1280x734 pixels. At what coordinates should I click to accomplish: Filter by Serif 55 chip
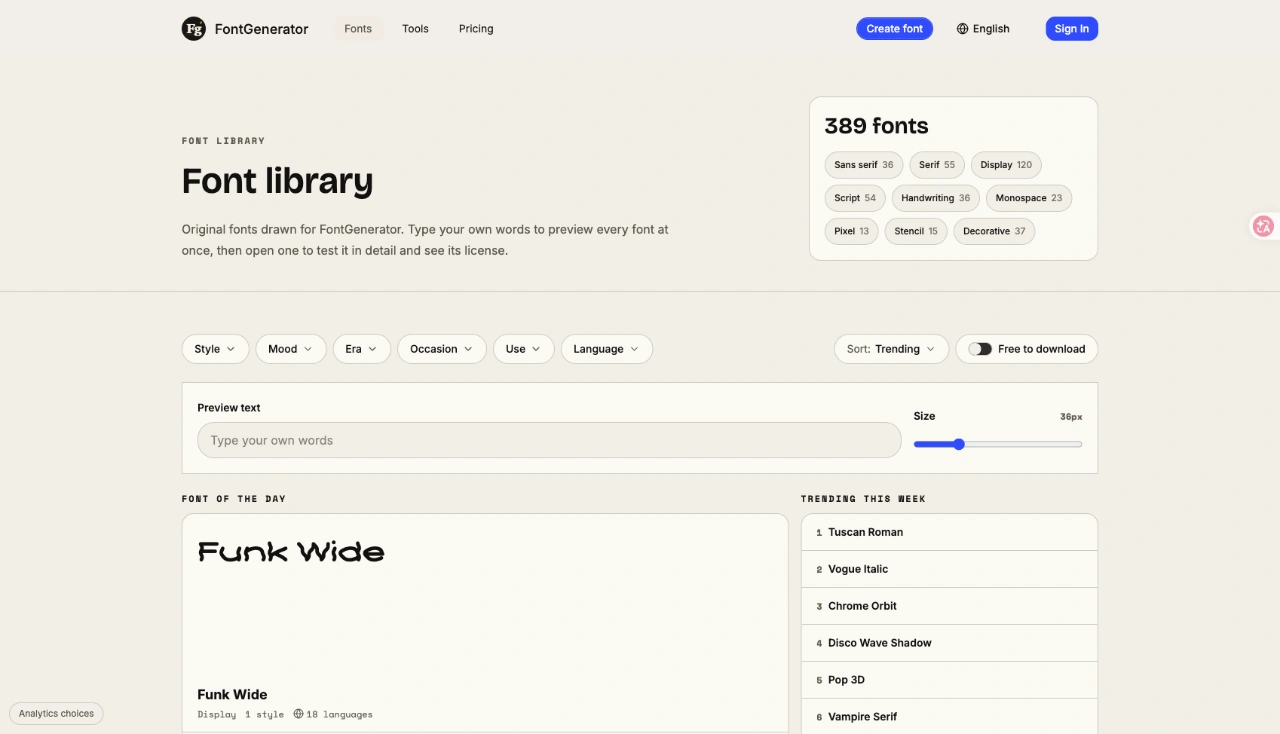tap(937, 165)
